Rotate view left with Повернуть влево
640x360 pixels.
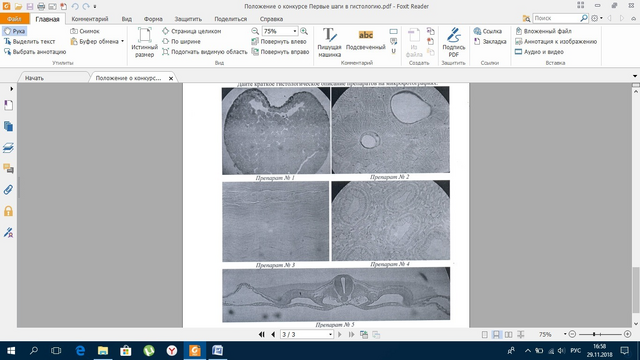coord(279,42)
